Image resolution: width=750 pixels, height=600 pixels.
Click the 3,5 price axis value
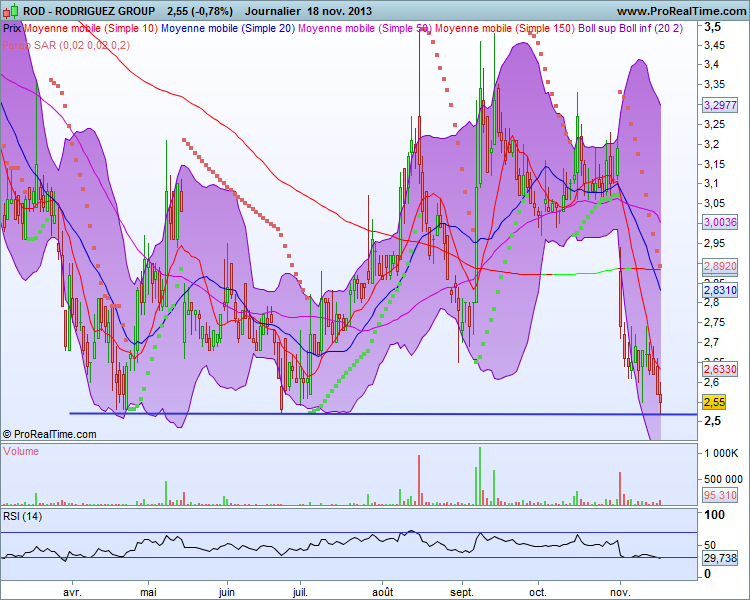(712, 27)
